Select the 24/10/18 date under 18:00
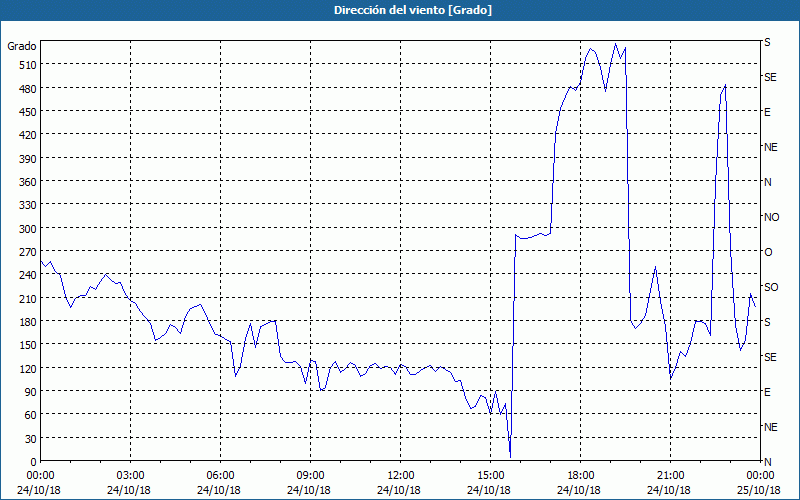The width and height of the screenshot is (800, 500). [579, 490]
